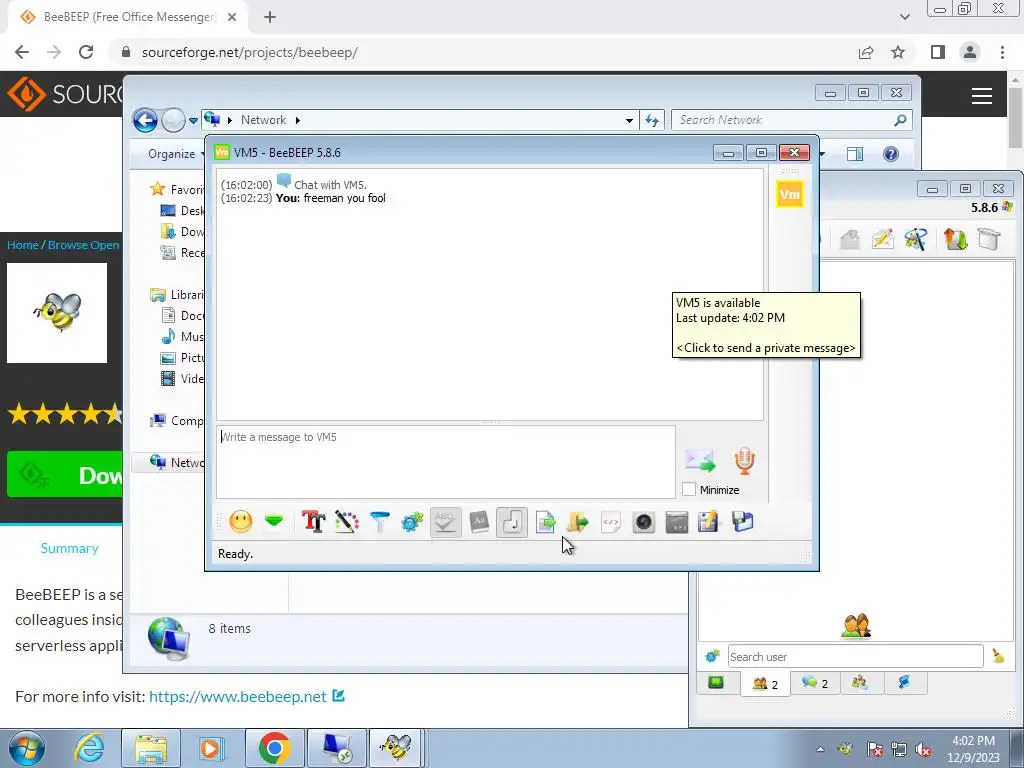Toggle the word completer dictionary icon
The width and height of the screenshot is (1024, 768).
coord(479,522)
